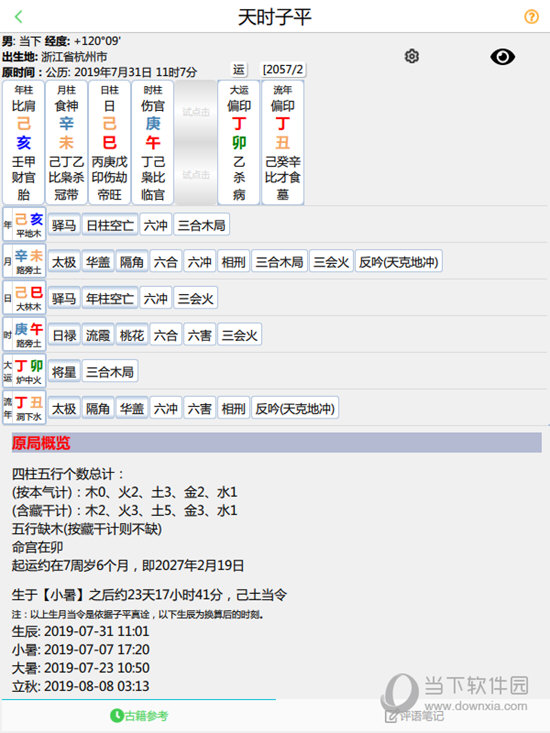The image size is (550, 733).
Task: Open settings gear icon
Action: 412,57
